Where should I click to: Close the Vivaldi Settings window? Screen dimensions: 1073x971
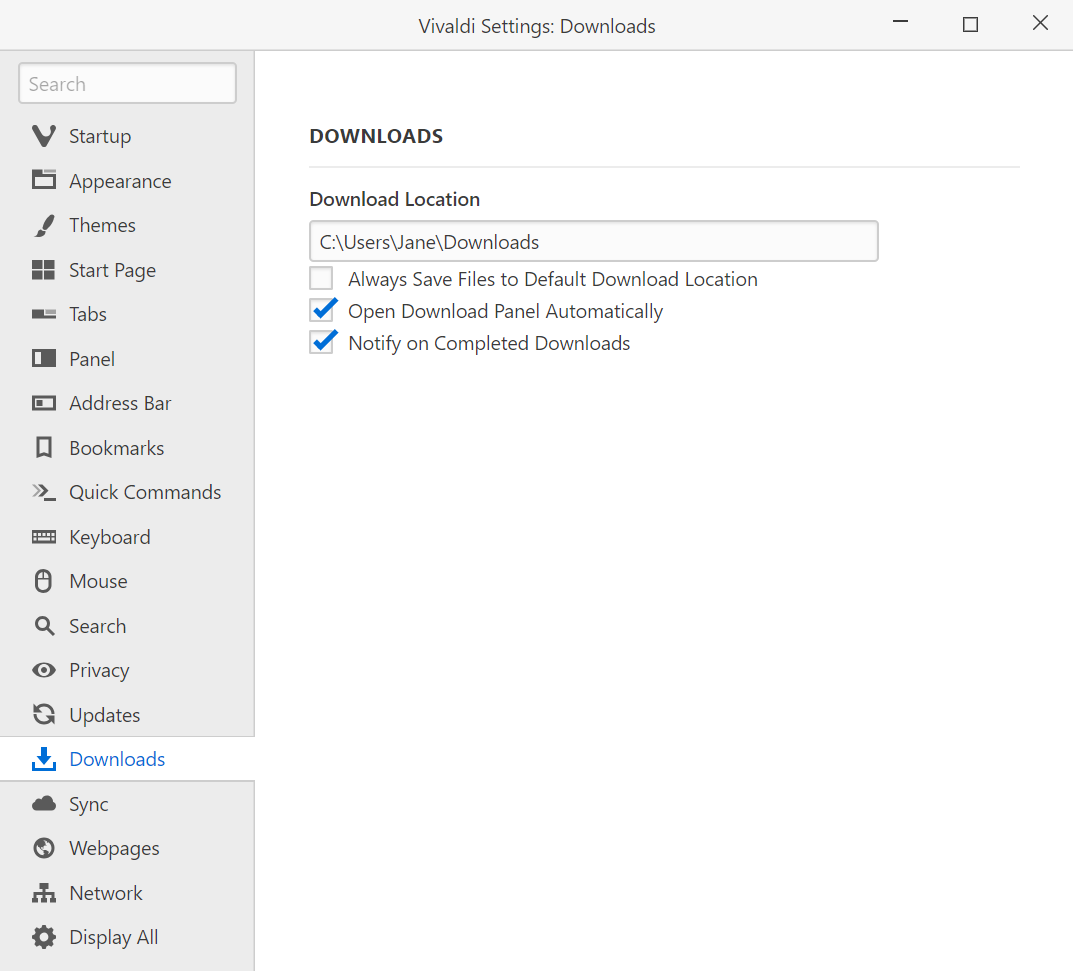[1040, 23]
